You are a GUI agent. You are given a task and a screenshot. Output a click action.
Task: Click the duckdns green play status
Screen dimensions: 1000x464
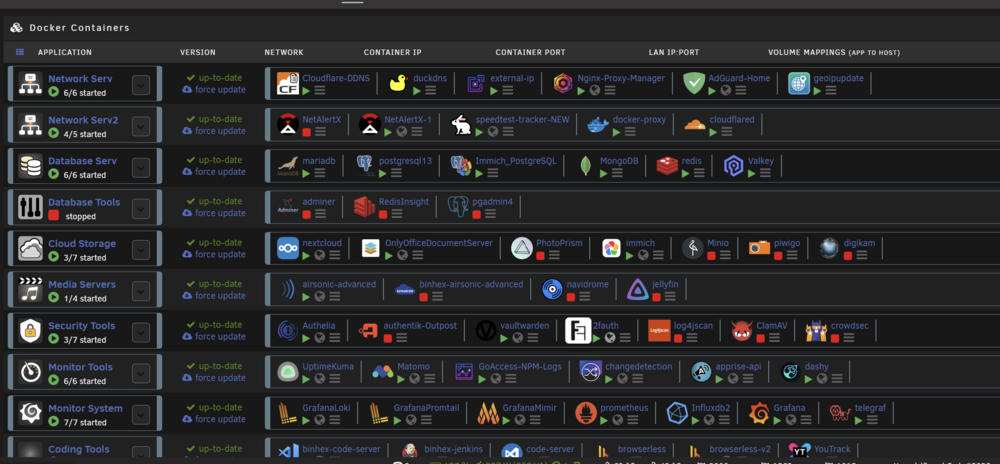pyautogui.click(x=417, y=91)
